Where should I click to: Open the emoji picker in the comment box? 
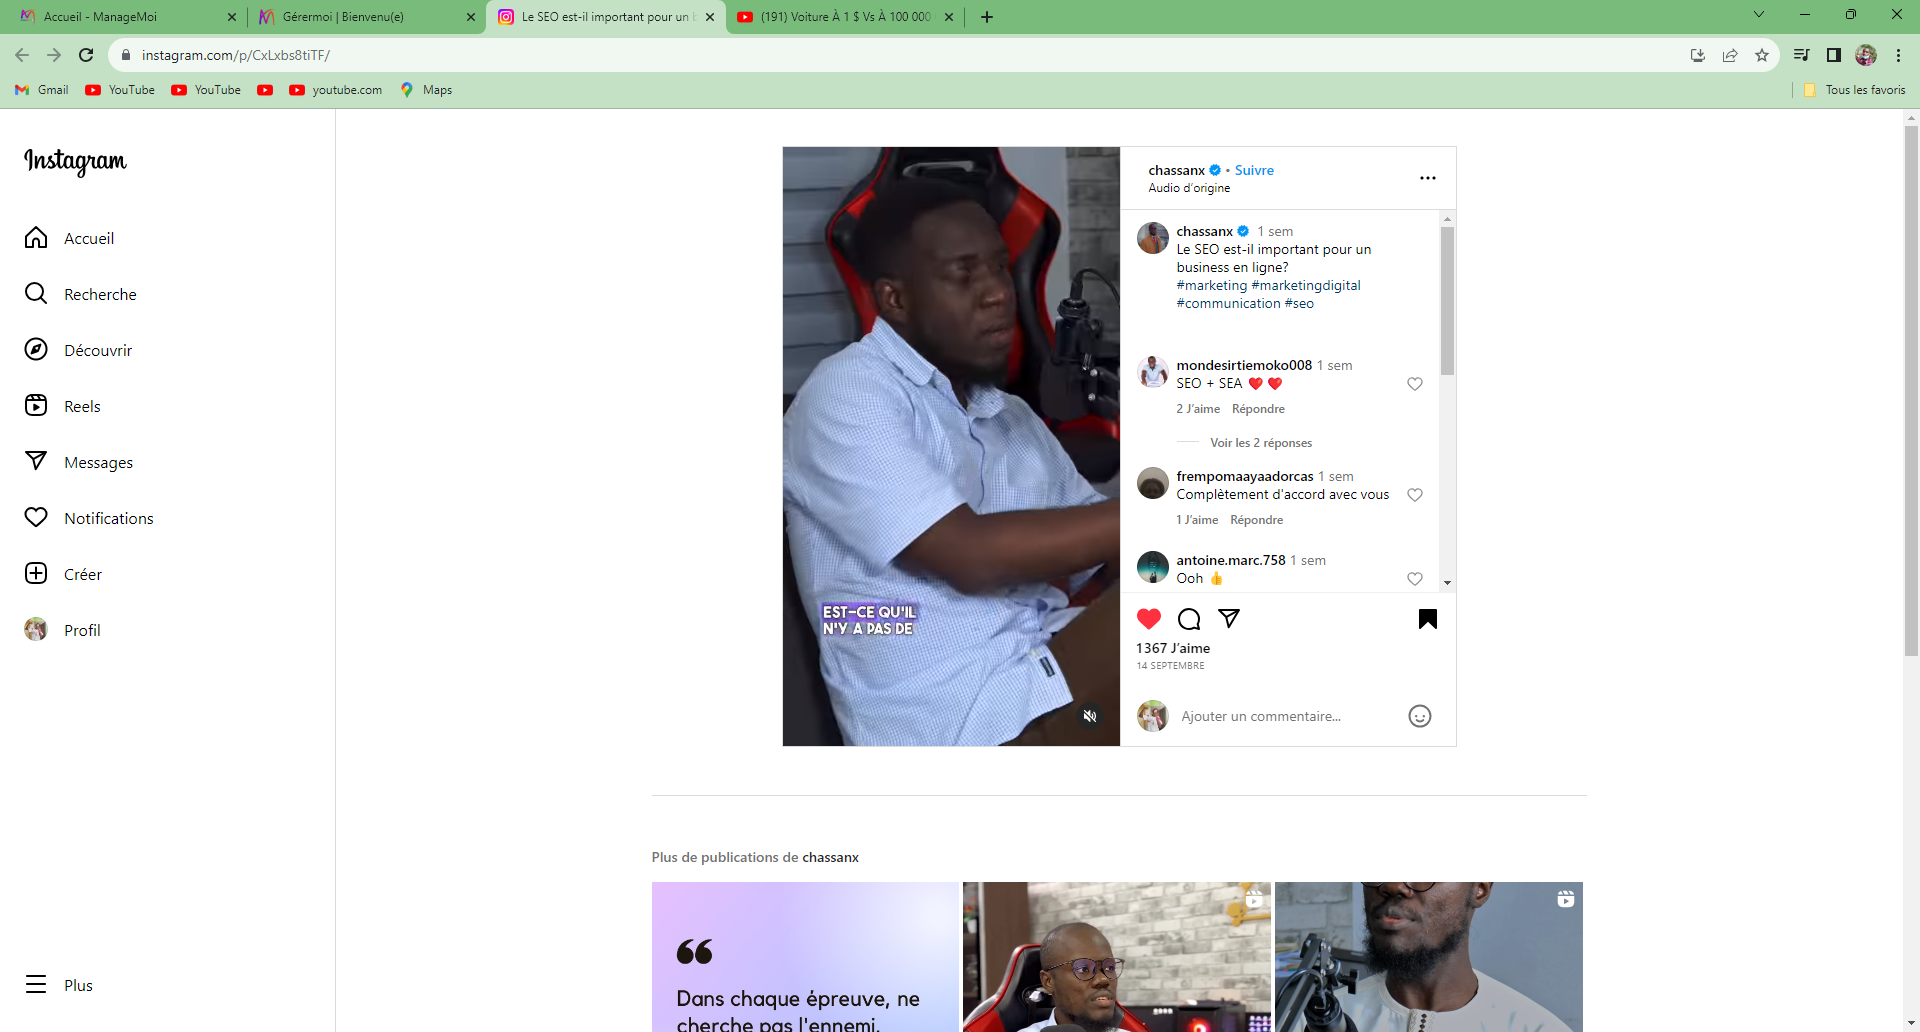tap(1419, 716)
